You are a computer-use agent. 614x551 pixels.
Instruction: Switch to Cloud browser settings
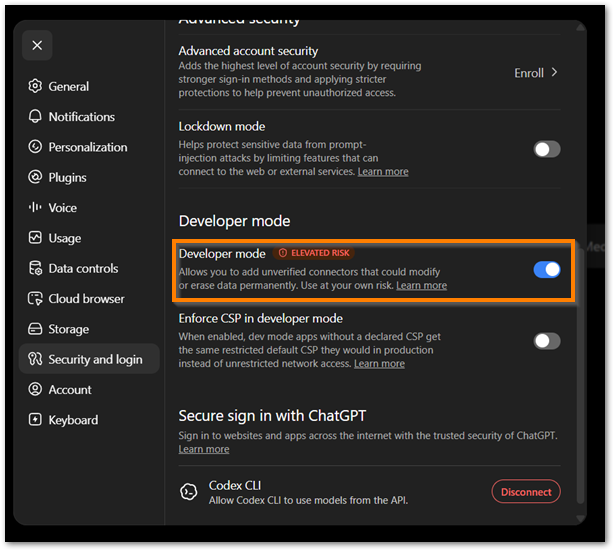pos(89,299)
